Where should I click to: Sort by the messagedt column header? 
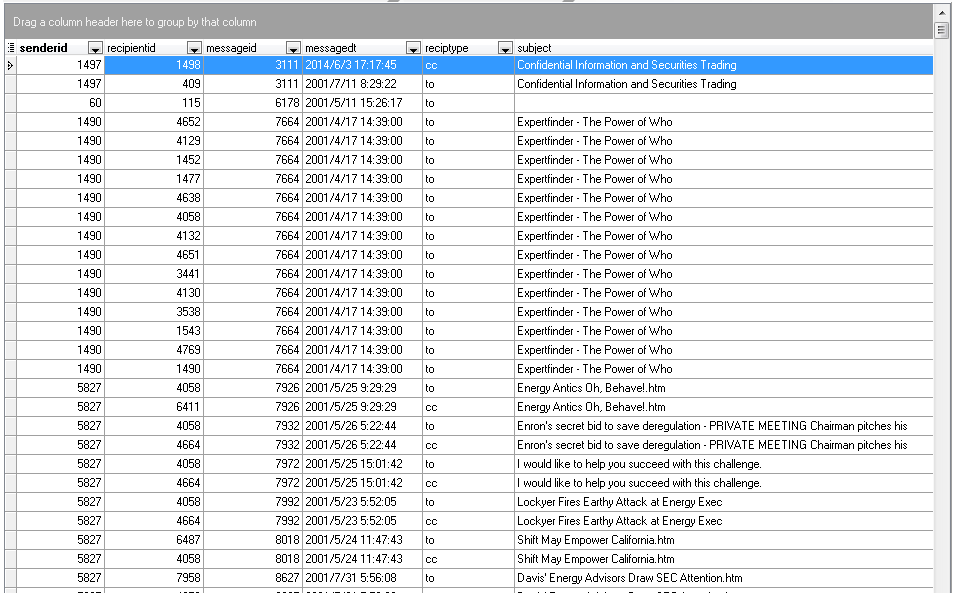click(x=352, y=48)
